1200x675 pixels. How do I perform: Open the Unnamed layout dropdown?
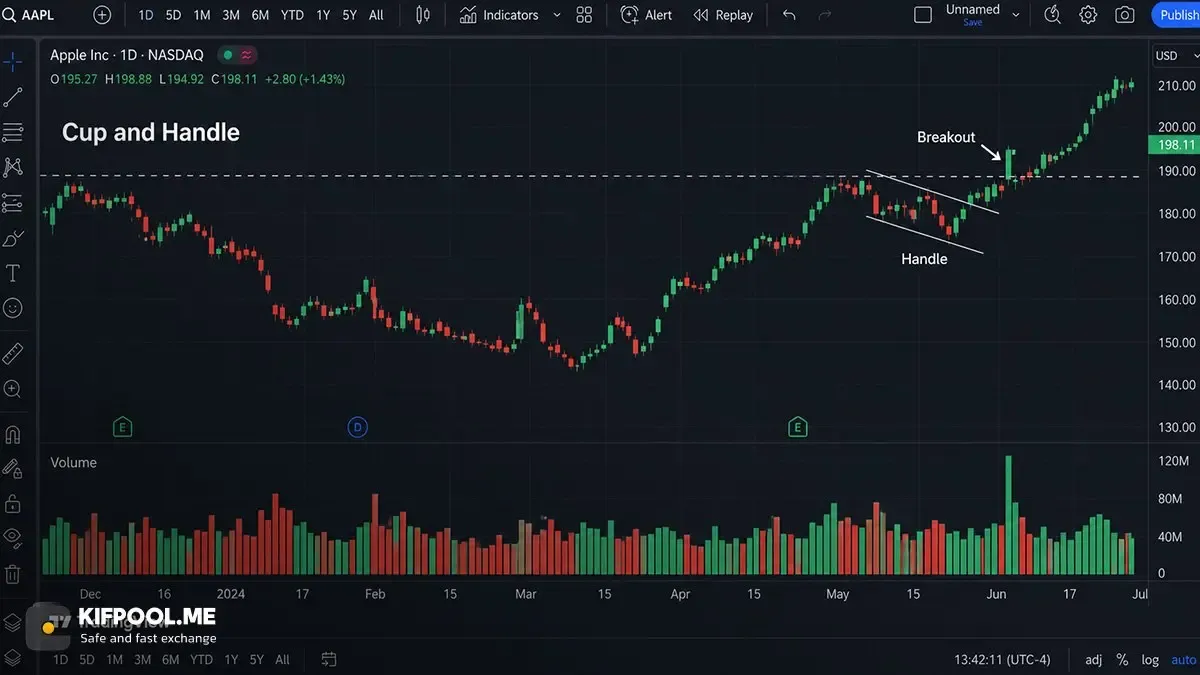click(1017, 15)
